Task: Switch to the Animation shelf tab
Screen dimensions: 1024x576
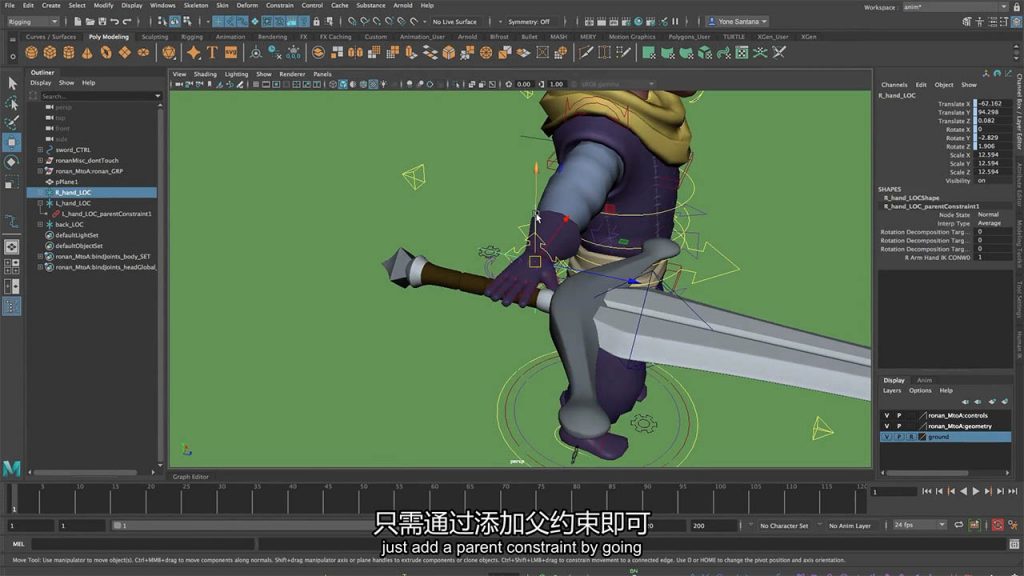Action: [x=231, y=37]
